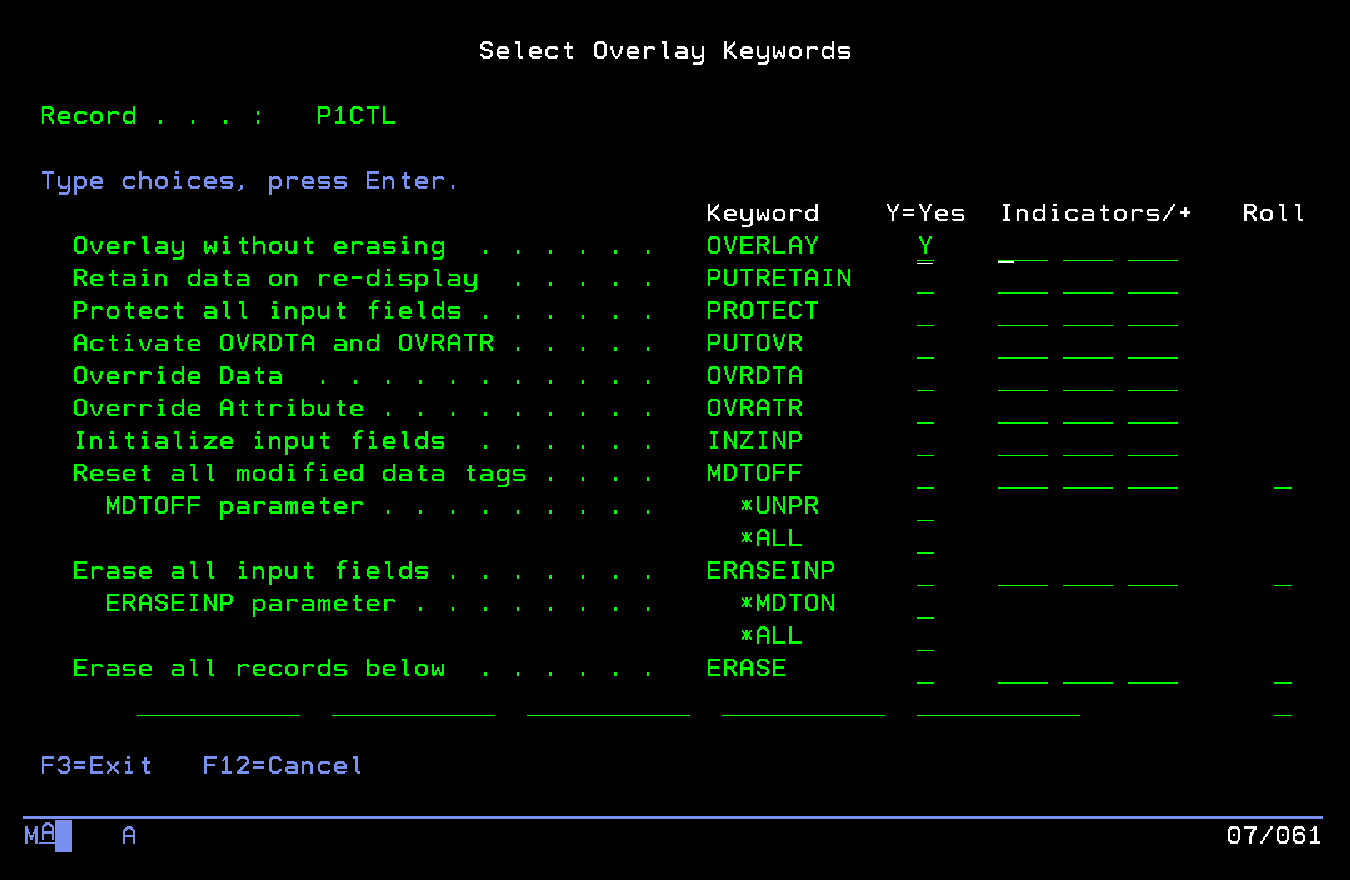The width and height of the screenshot is (1350, 880).
Task: Click first indicator field on OVERLAY row
Action: [x=1022, y=246]
